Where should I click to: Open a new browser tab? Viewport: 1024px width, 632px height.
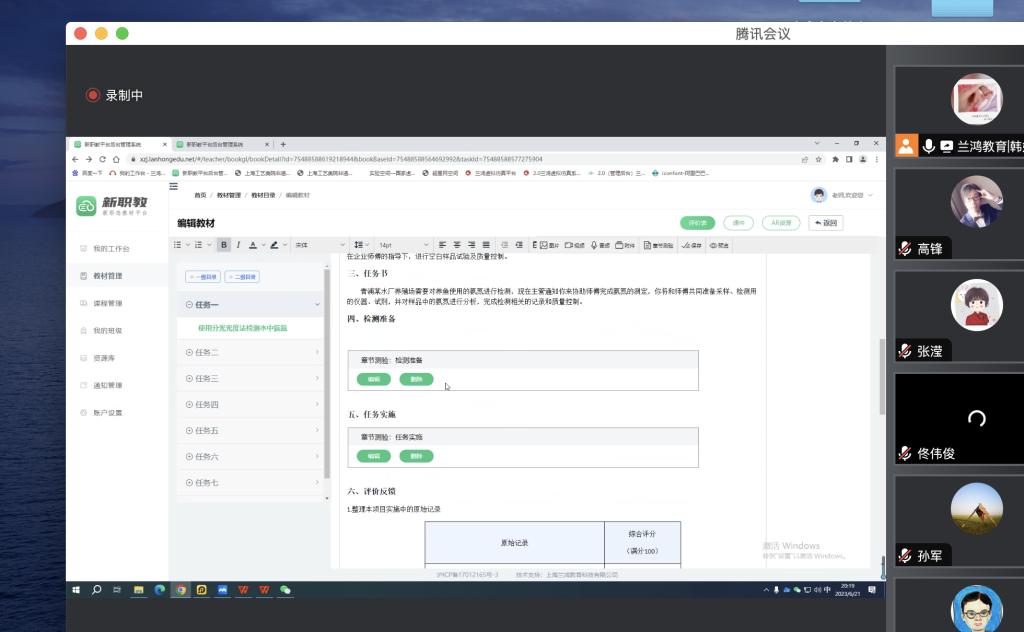[283, 144]
